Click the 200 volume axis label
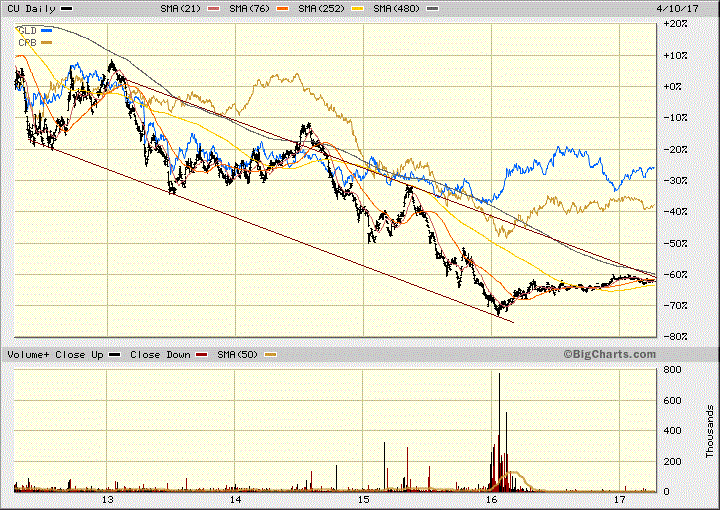720x510 pixels. click(672, 461)
